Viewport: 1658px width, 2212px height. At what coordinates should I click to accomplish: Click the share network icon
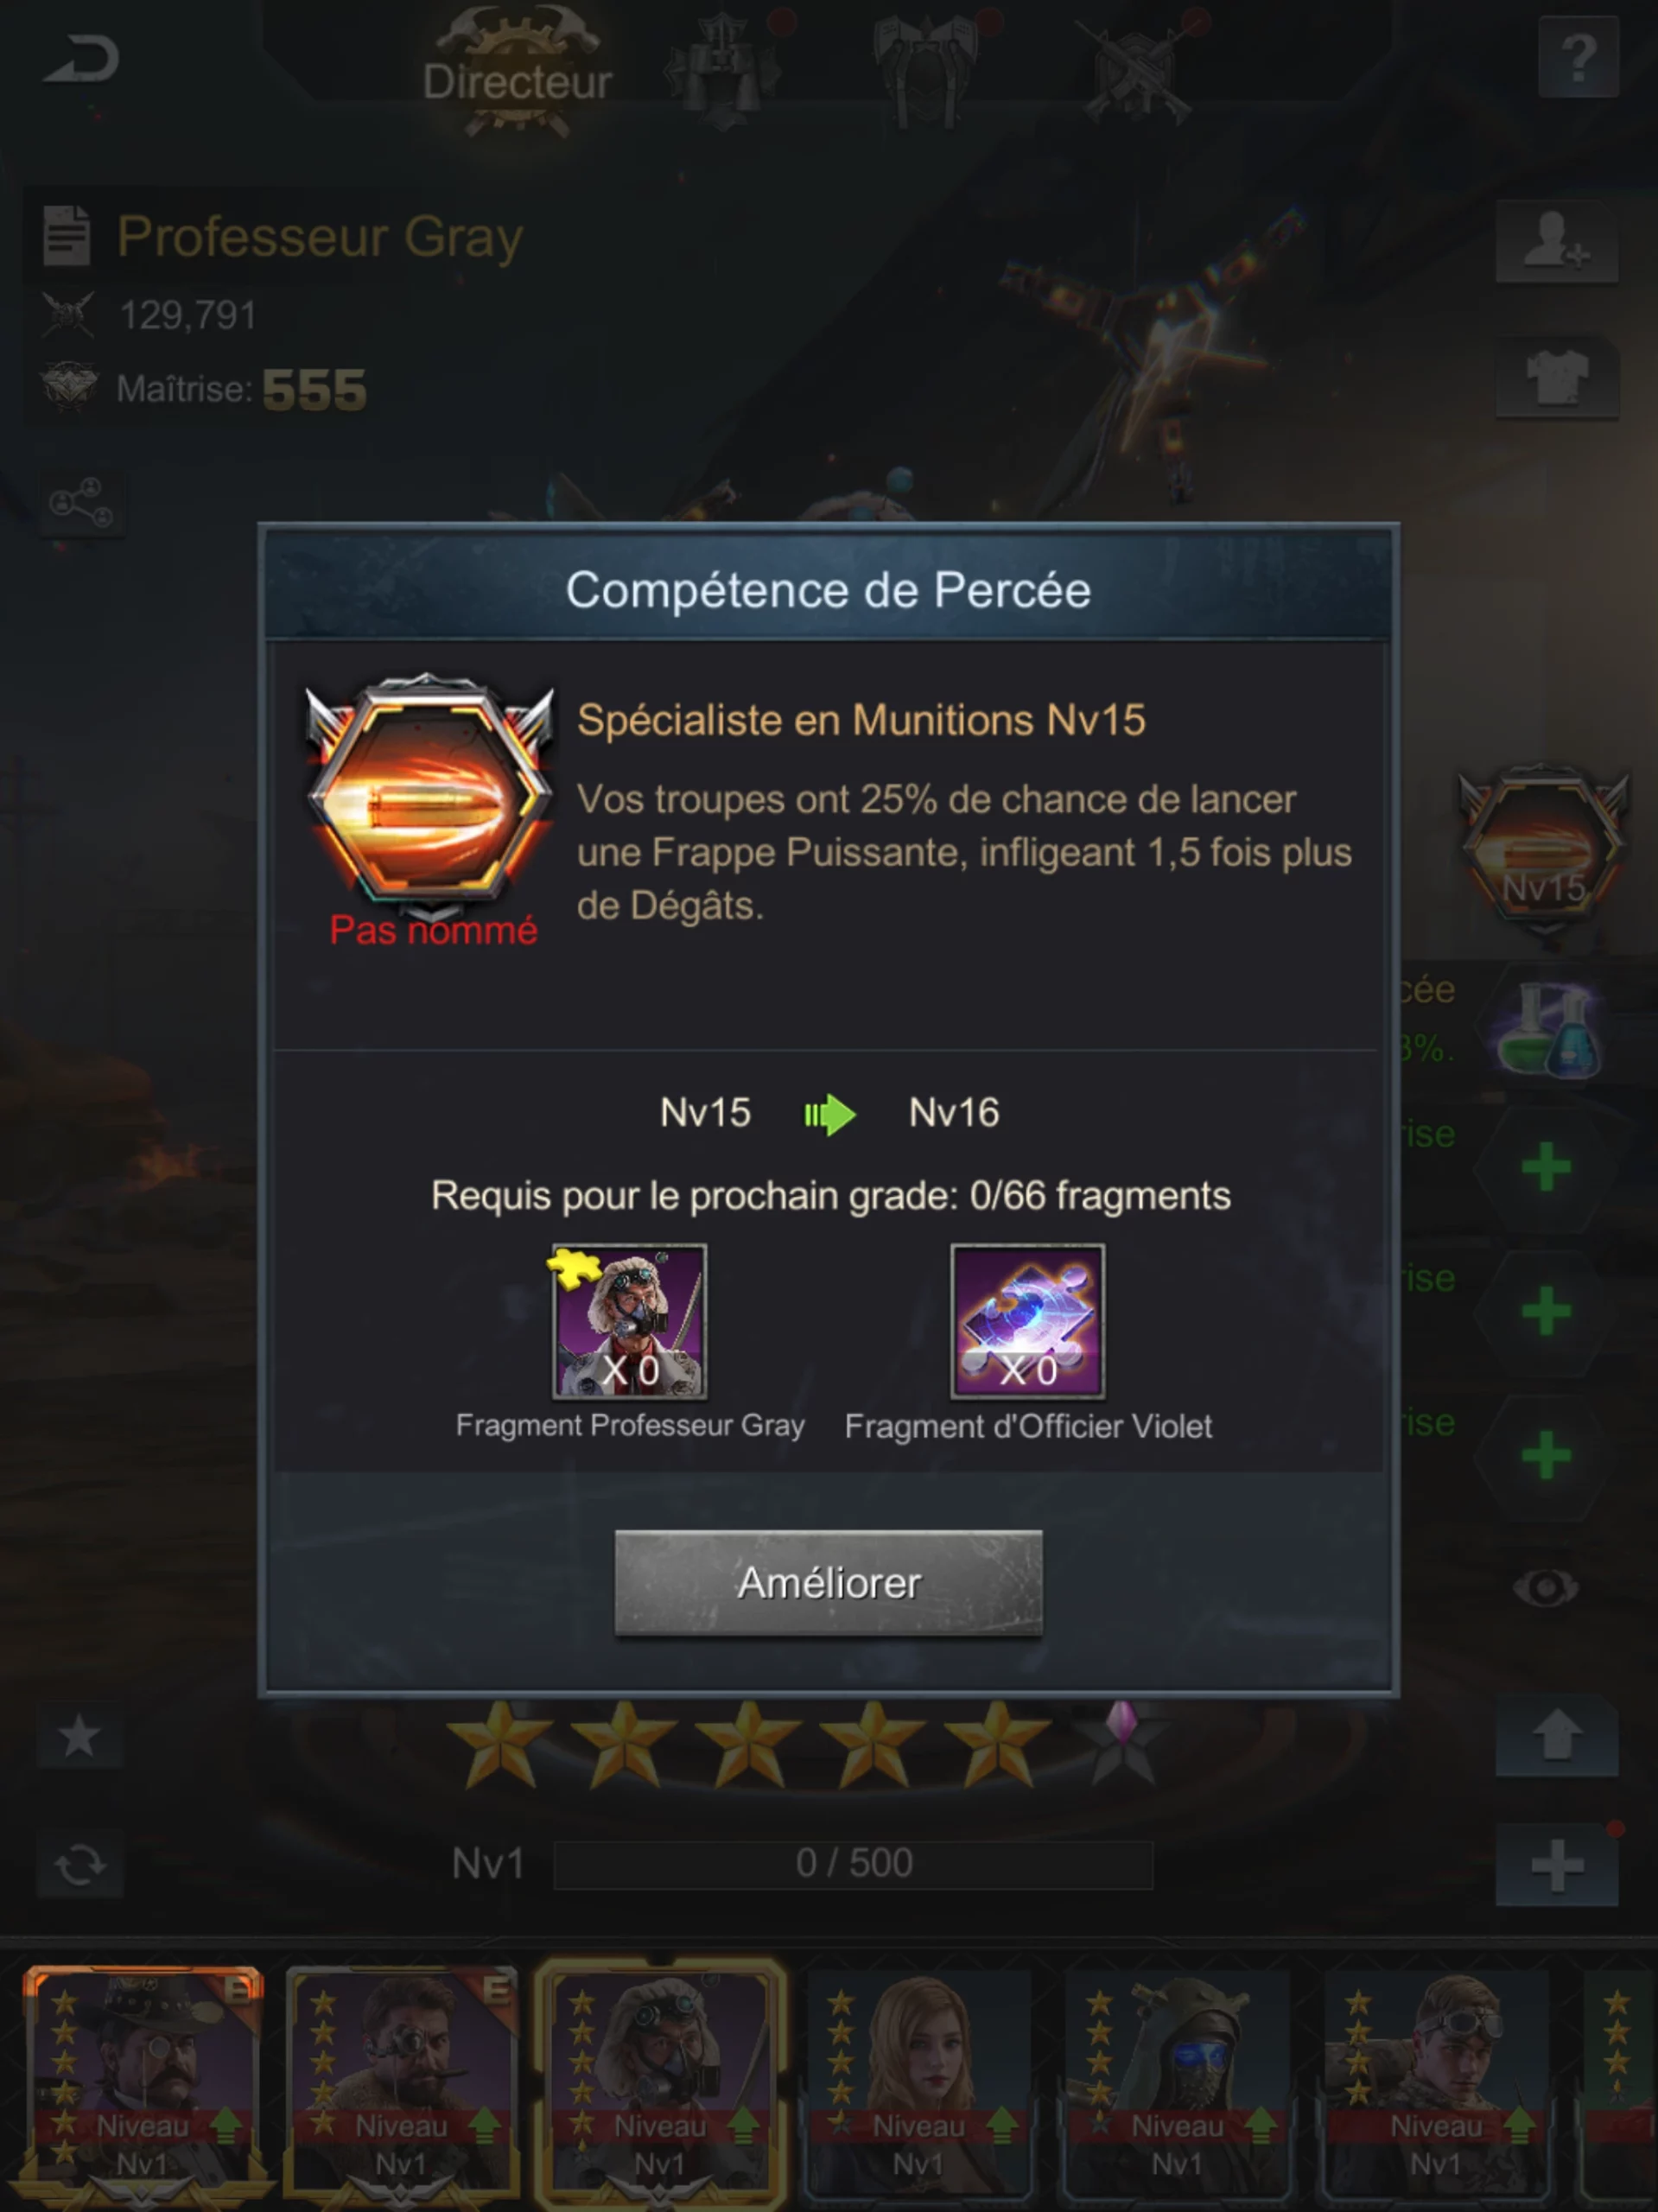click(81, 502)
